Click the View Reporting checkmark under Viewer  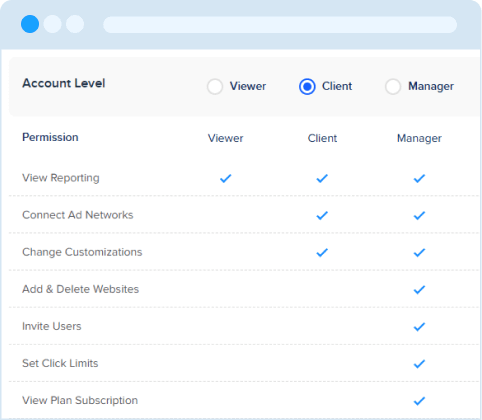tap(226, 178)
